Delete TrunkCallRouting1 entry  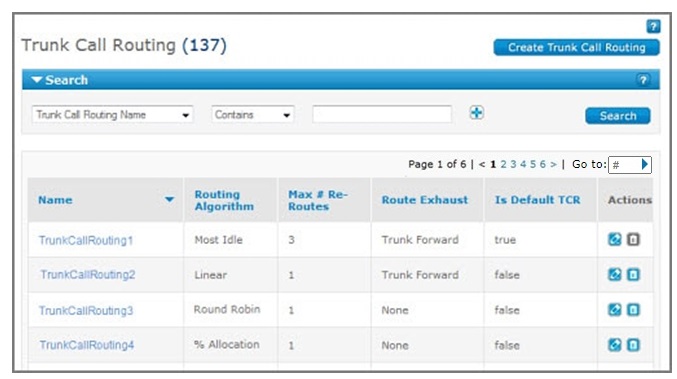click(x=633, y=239)
